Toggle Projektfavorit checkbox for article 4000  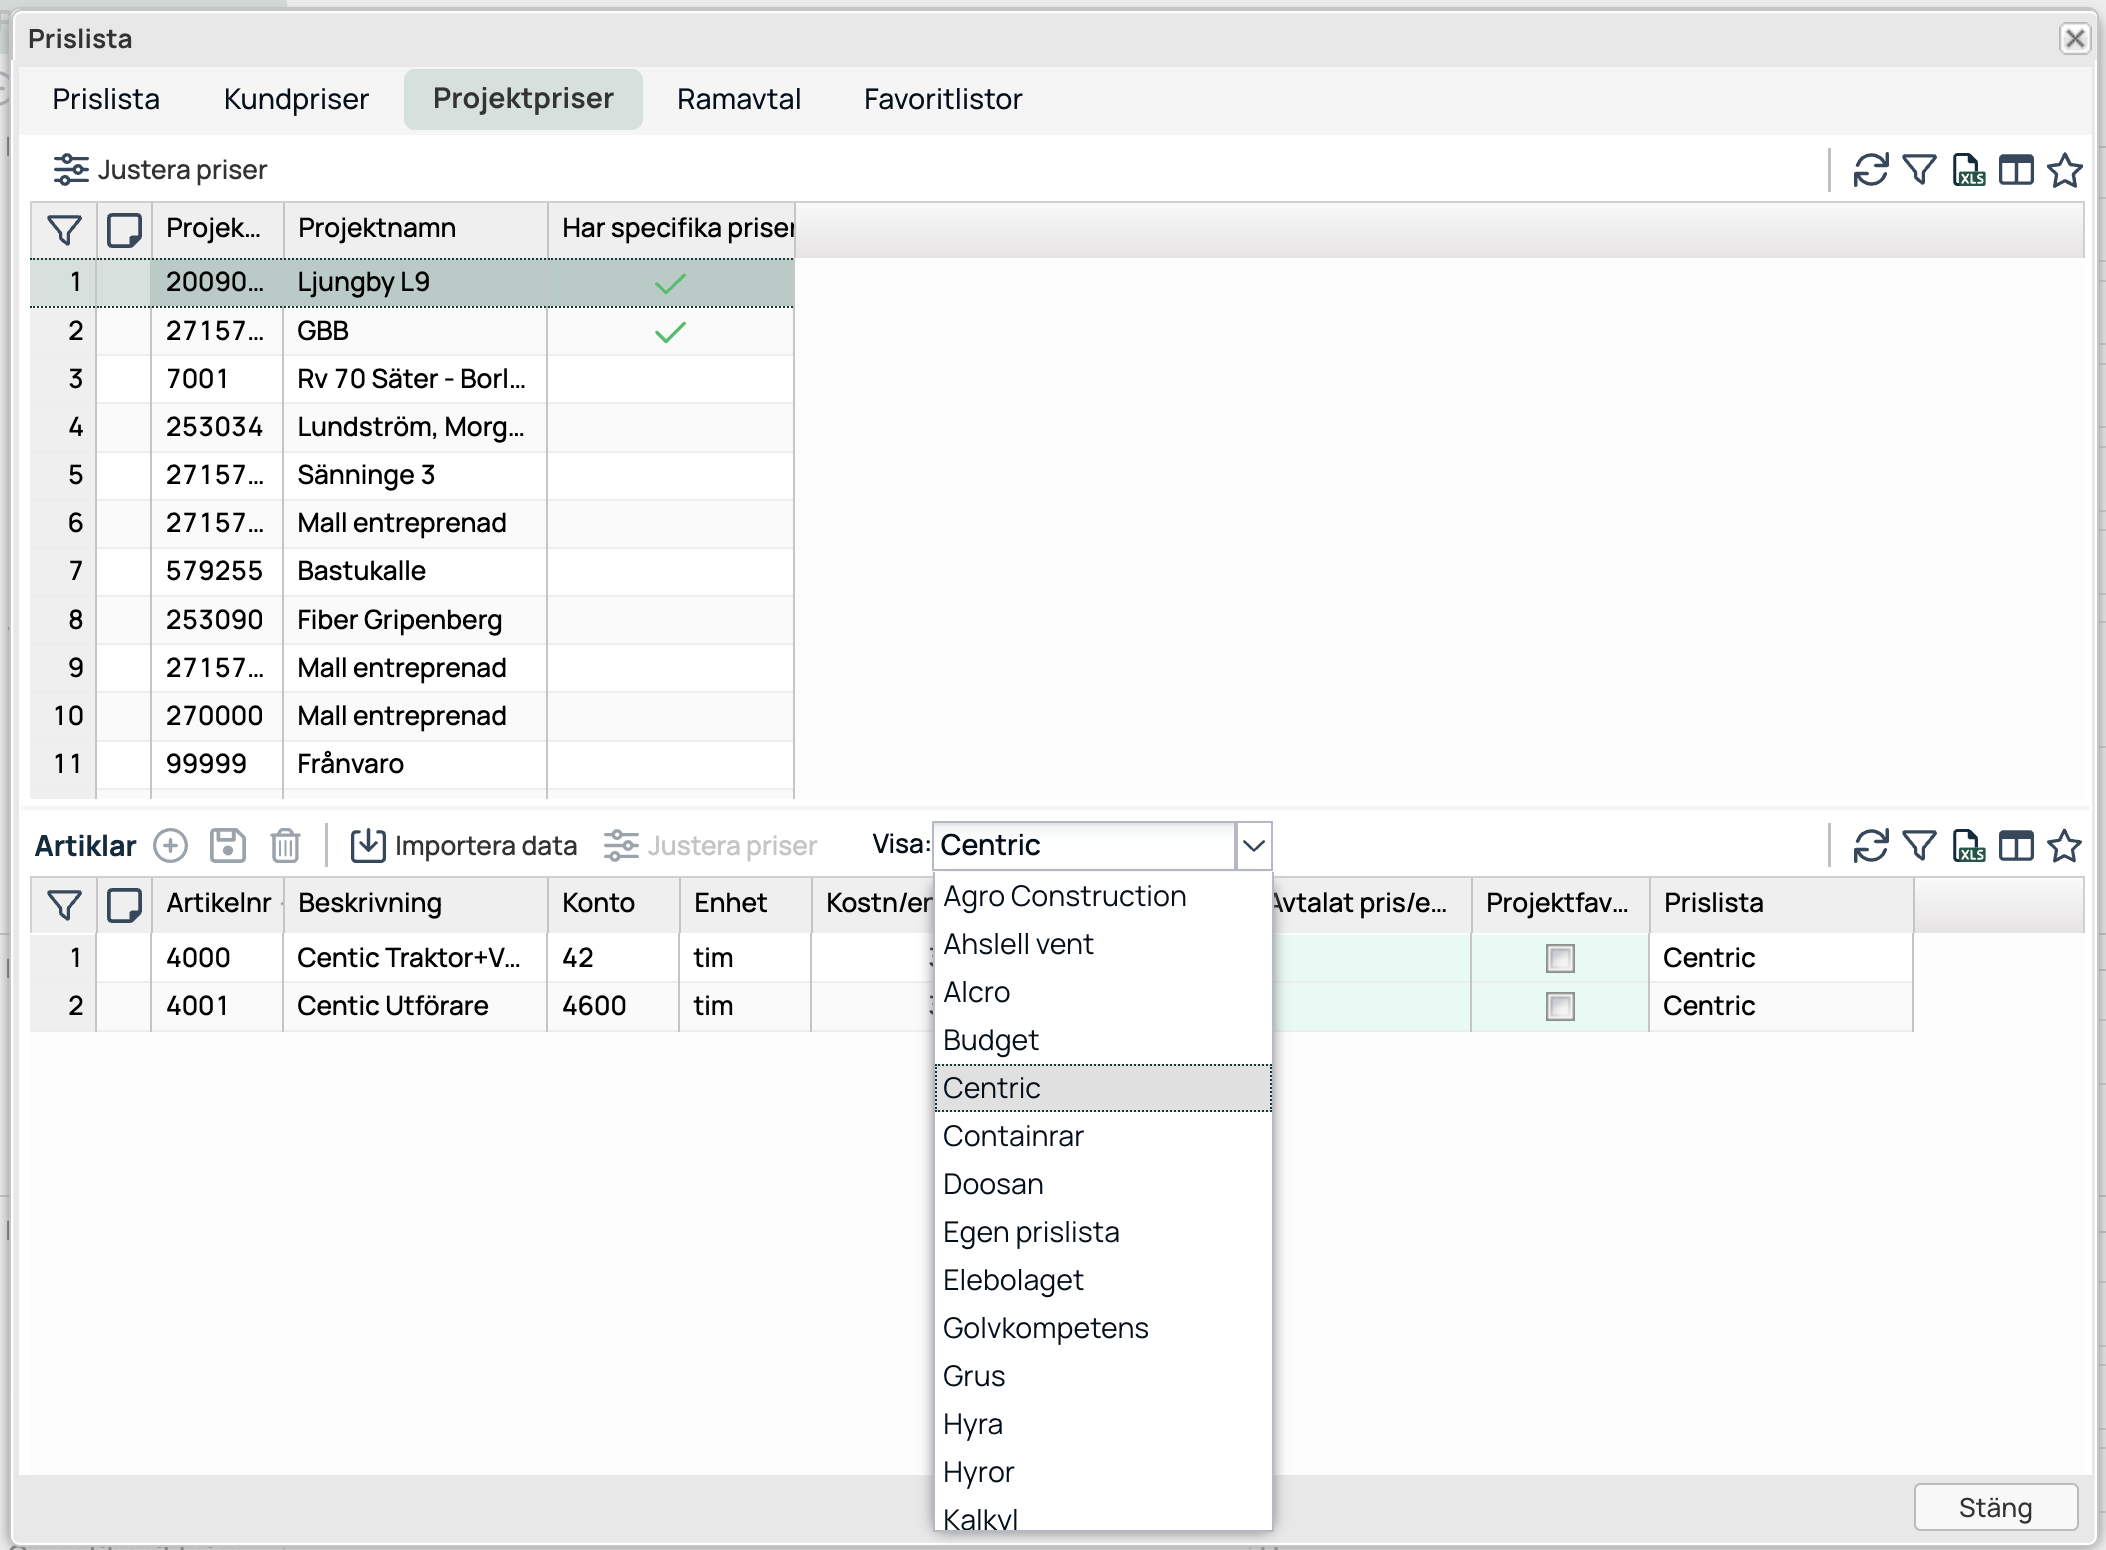click(x=1559, y=958)
